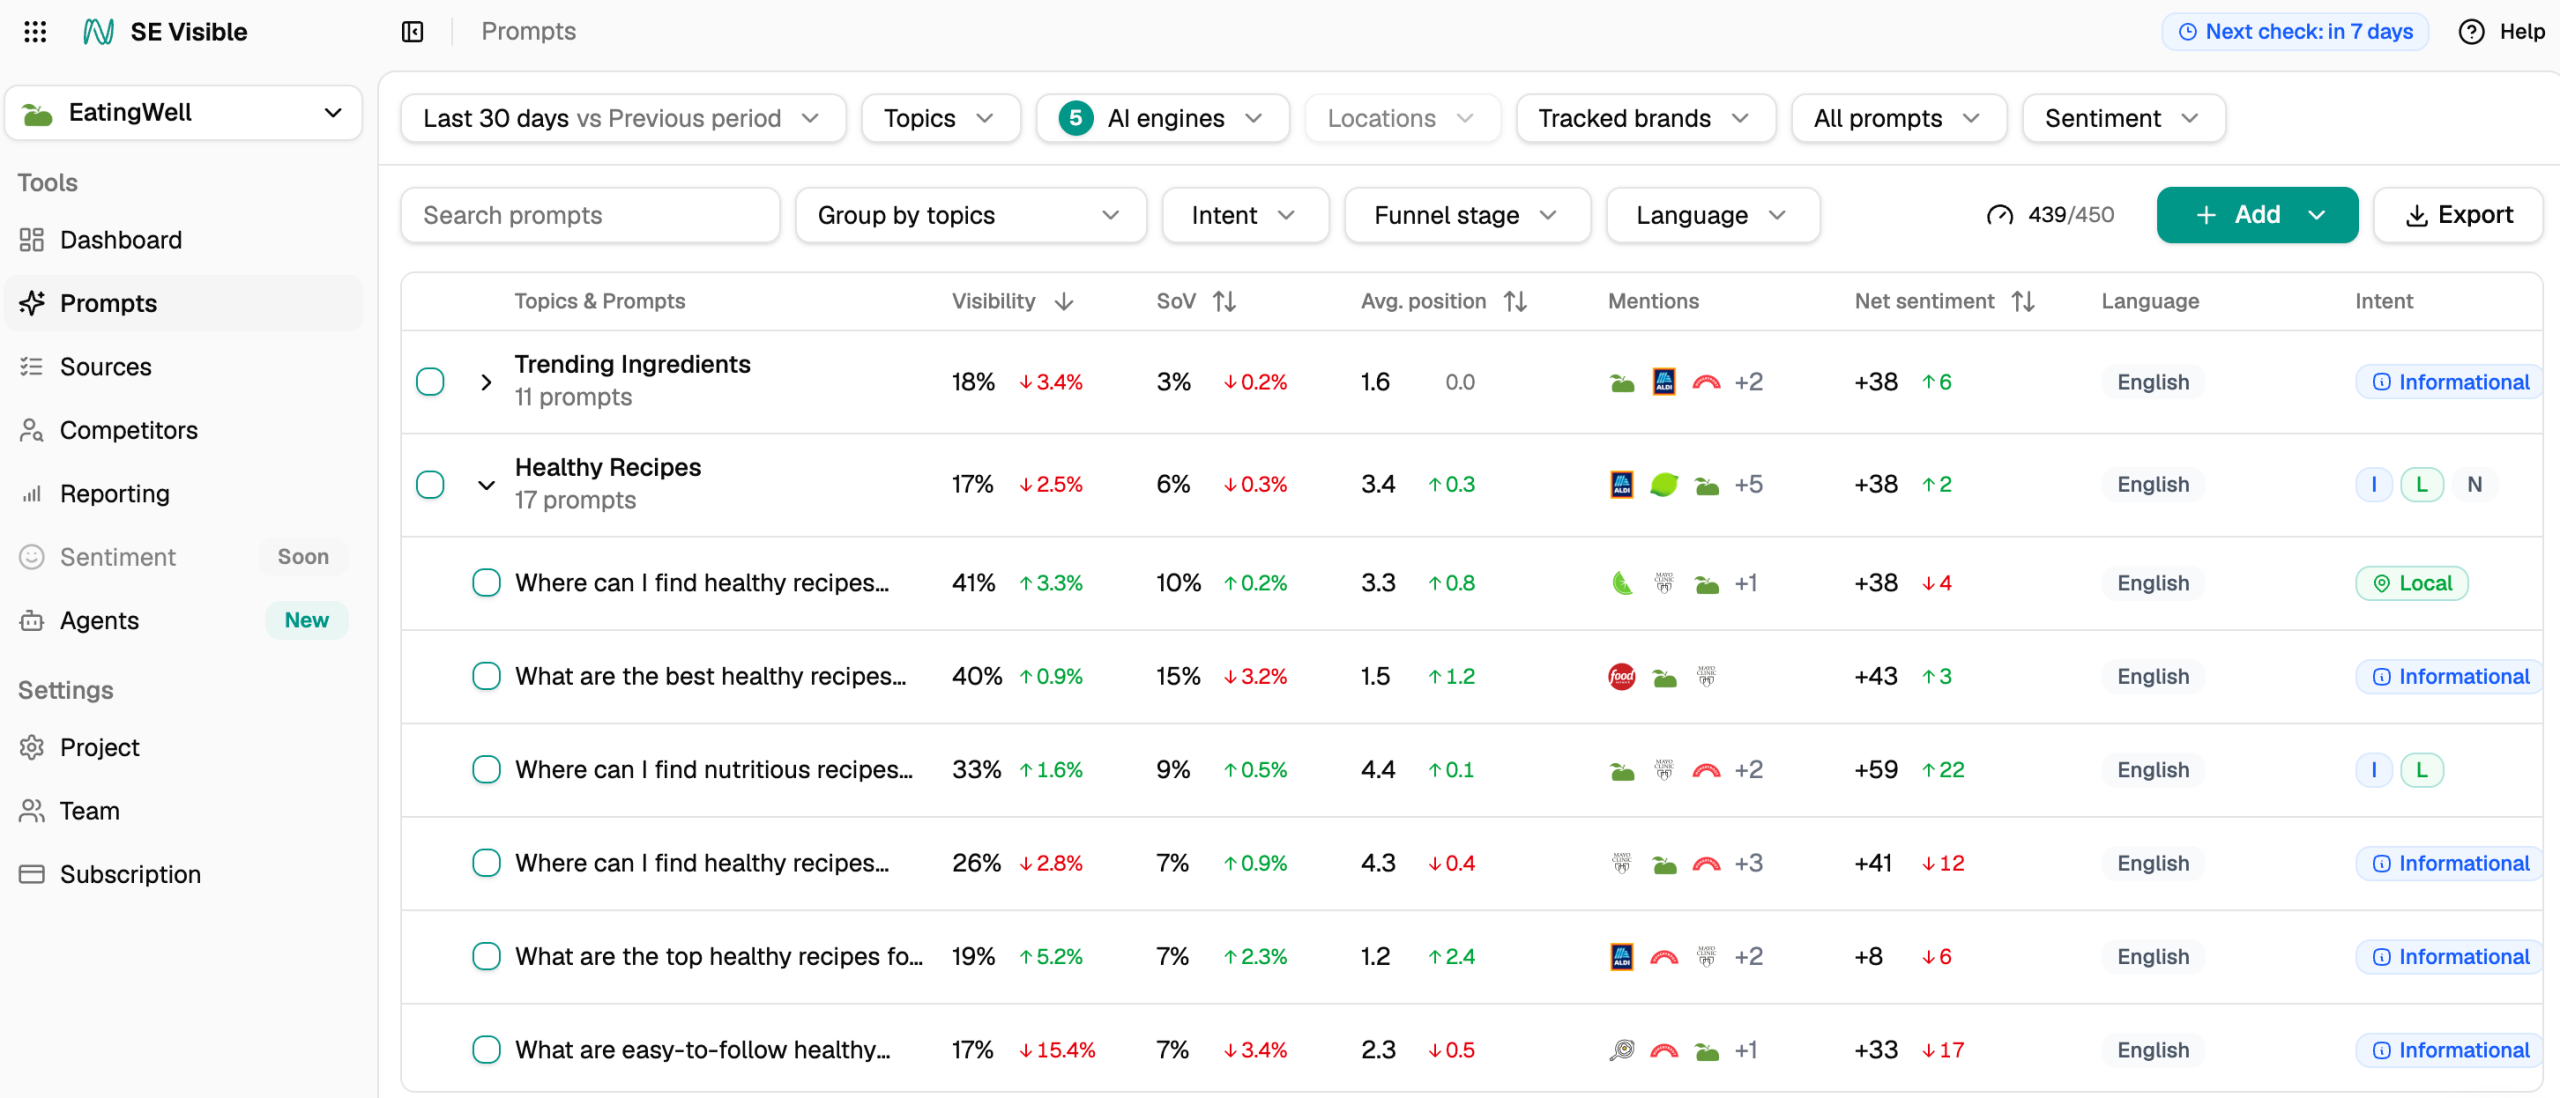Click the N intent badge in Healthy Recipes row
The width and height of the screenshot is (2560, 1098).
2474,485
